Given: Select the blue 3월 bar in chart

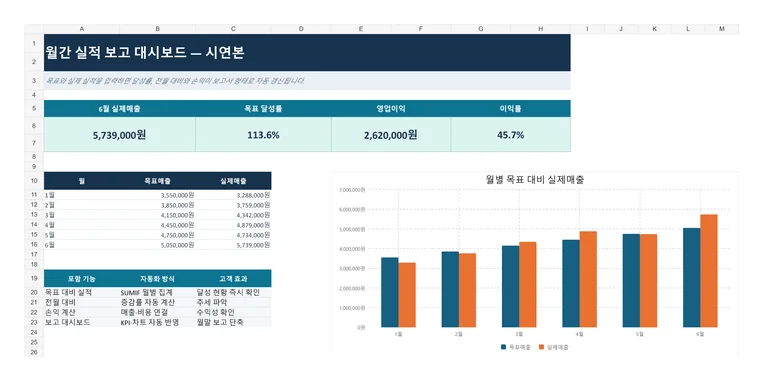Looking at the screenshot, I should [510, 287].
